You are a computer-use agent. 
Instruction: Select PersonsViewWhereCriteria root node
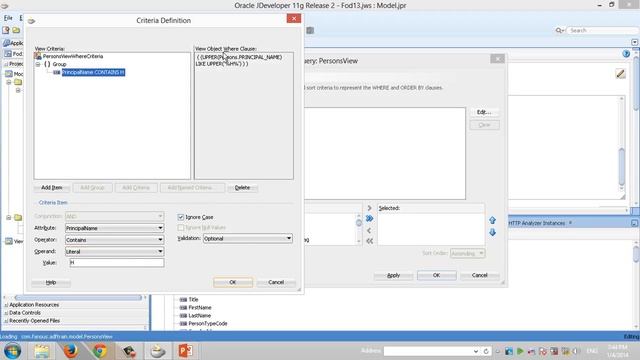[x=73, y=56]
